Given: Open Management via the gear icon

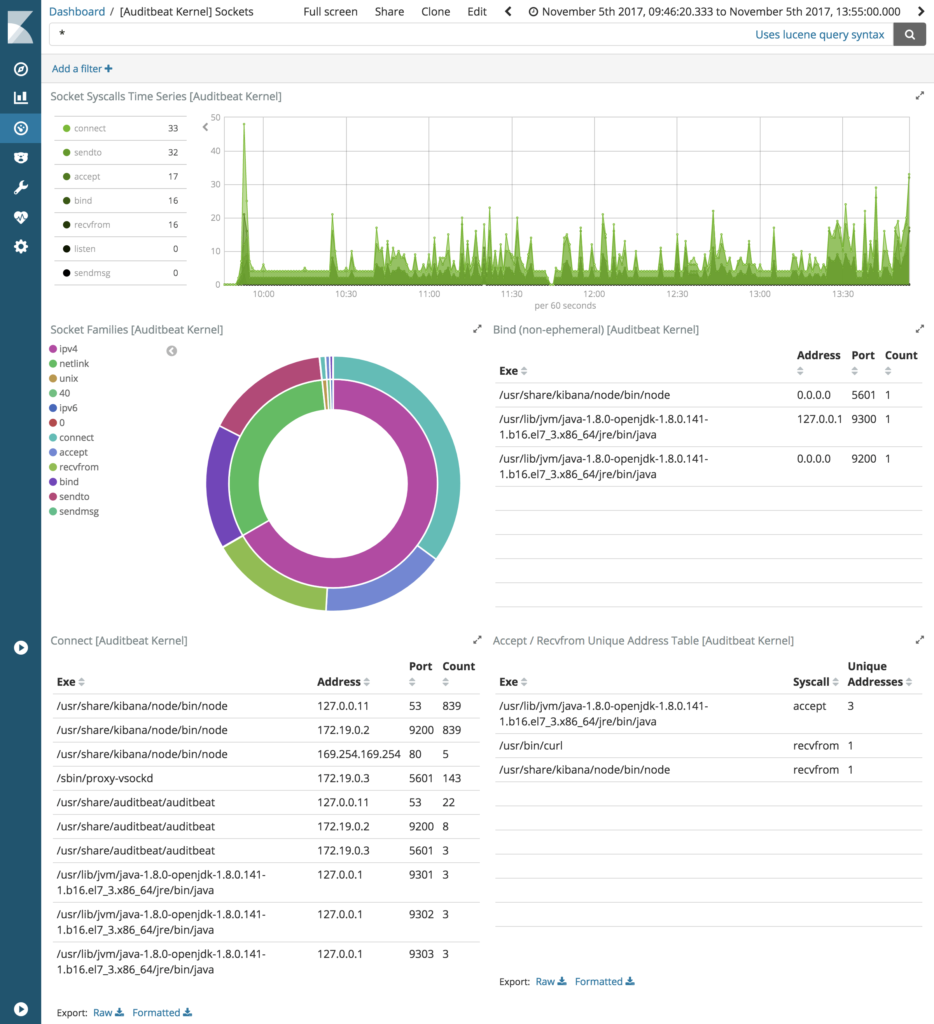Looking at the screenshot, I should tap(20, 247).
